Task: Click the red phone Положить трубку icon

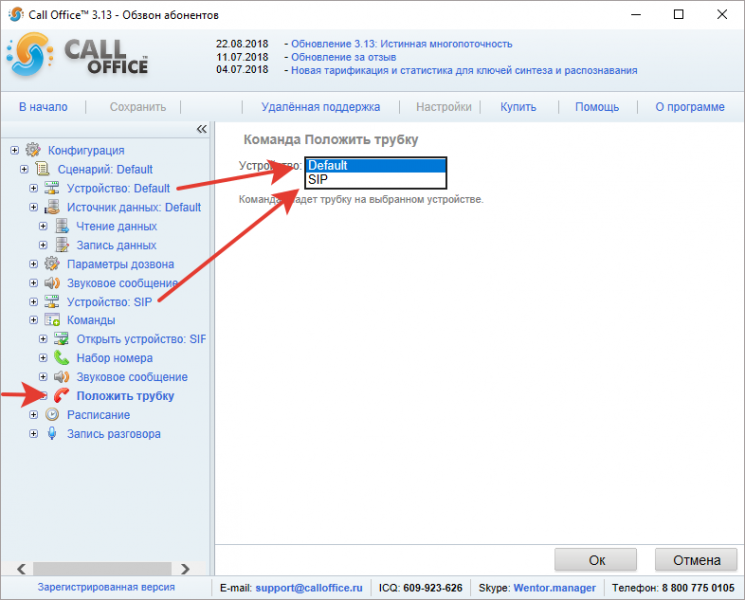Action: click(61, 395)
